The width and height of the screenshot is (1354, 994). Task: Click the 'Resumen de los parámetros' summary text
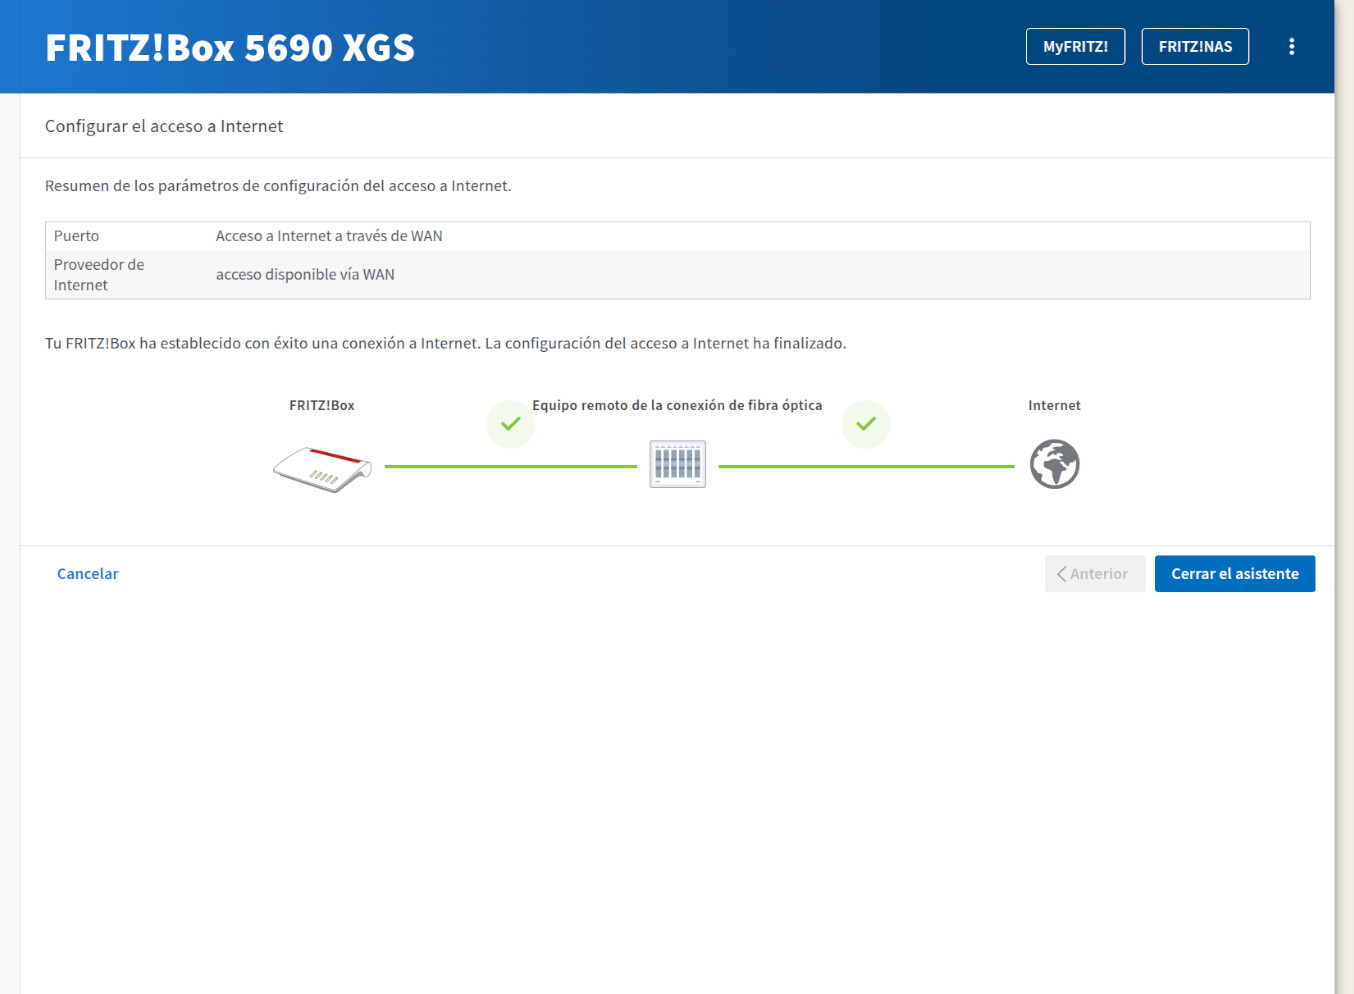click(278, 186)
